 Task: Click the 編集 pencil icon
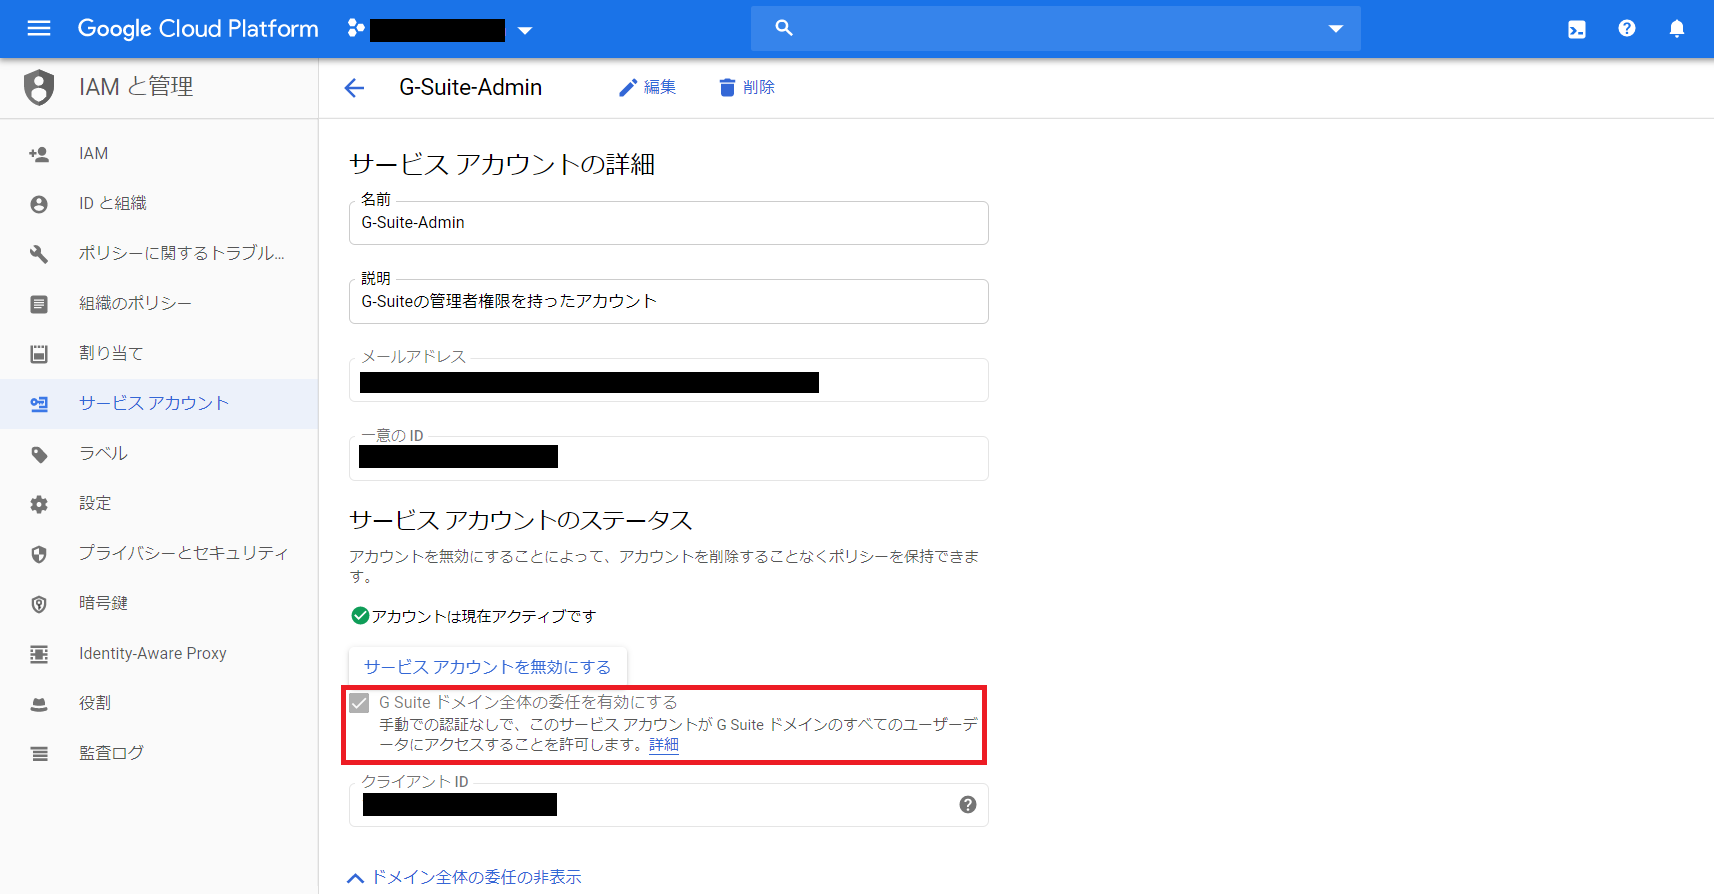[628, 88]
